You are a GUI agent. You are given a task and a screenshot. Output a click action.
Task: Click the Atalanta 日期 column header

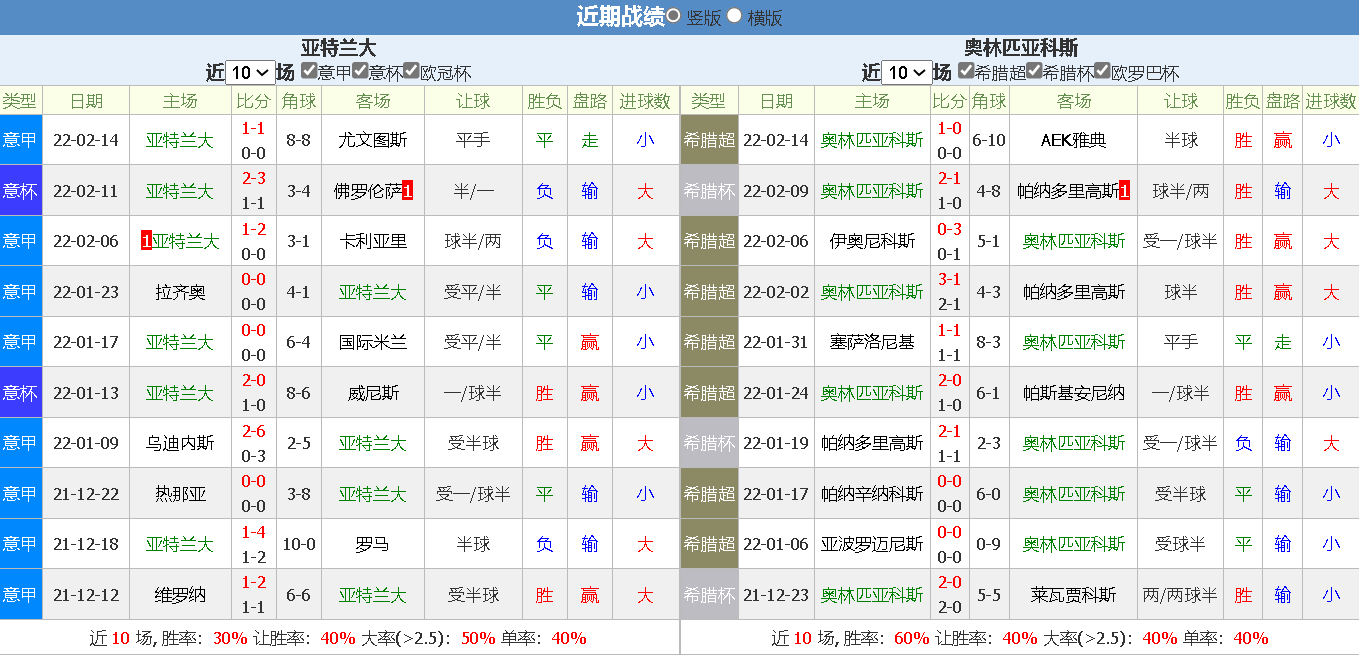[x=86, y=100]
